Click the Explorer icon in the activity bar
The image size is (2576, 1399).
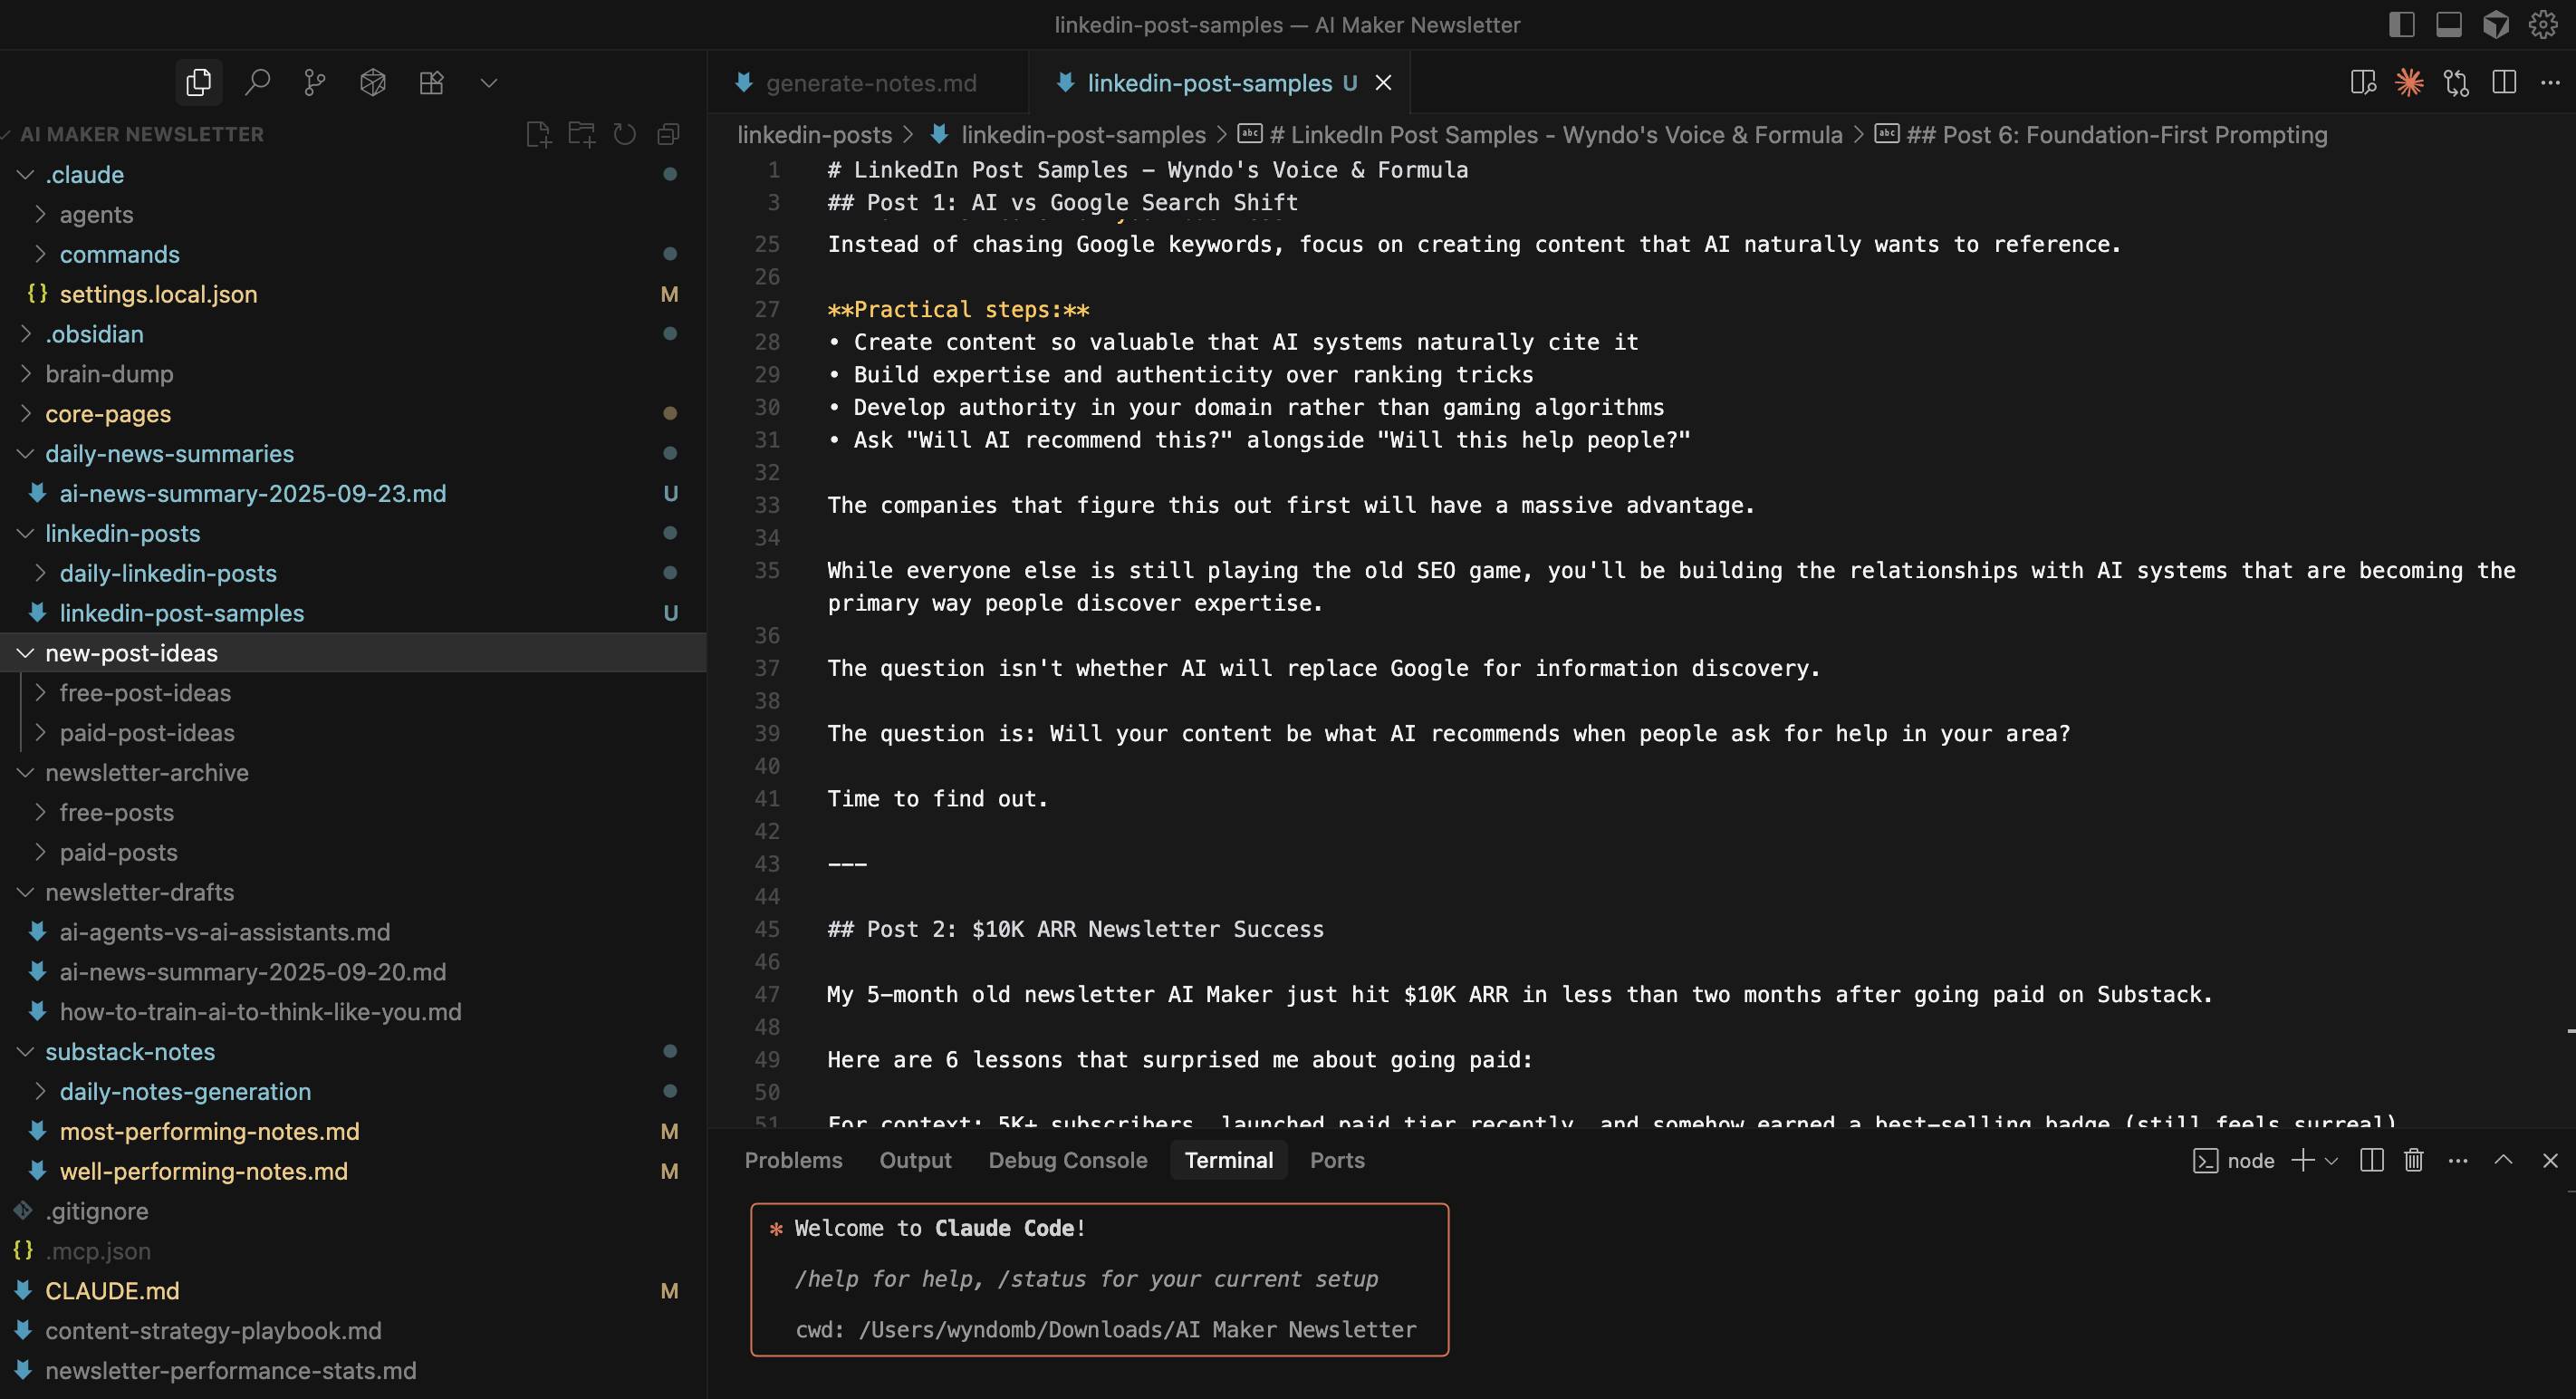(x=198, y=82)
